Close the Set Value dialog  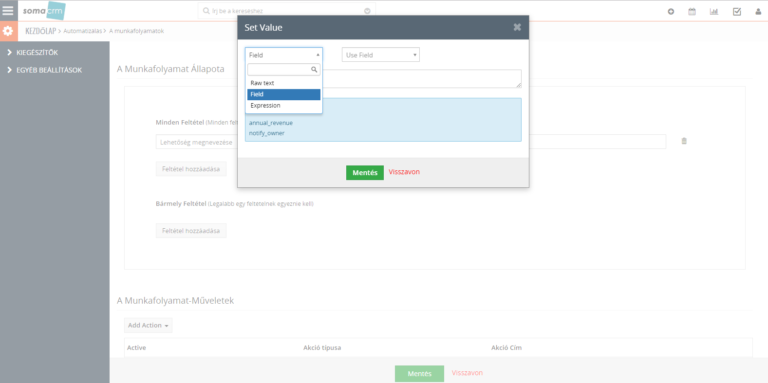coord(517,27)
